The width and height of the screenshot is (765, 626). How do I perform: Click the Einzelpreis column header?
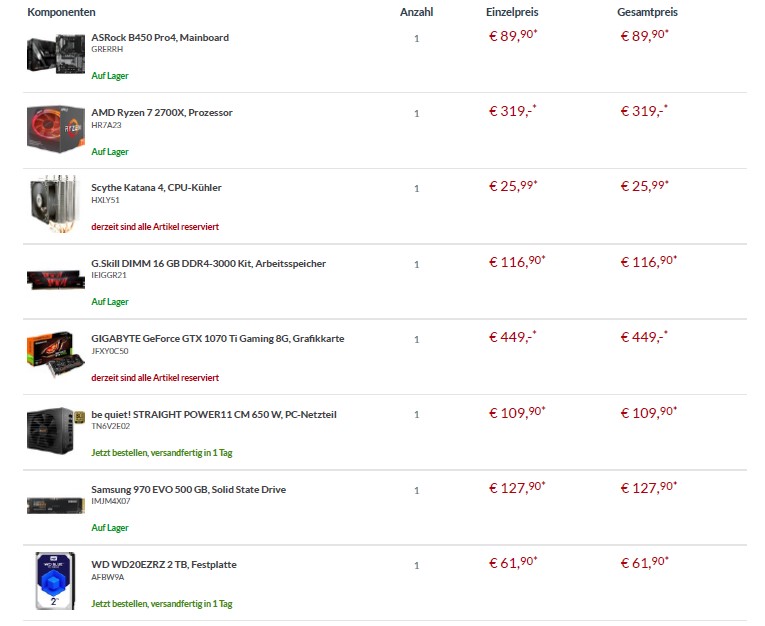512,12
